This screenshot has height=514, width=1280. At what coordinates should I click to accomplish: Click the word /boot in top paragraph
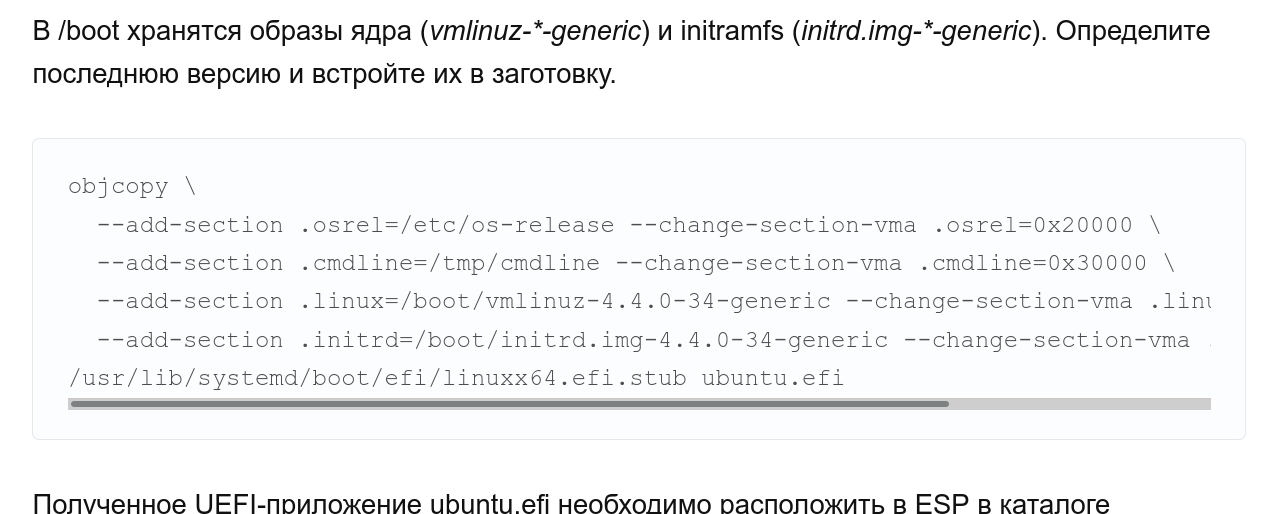pyautogui.click(x=89, y=31)
